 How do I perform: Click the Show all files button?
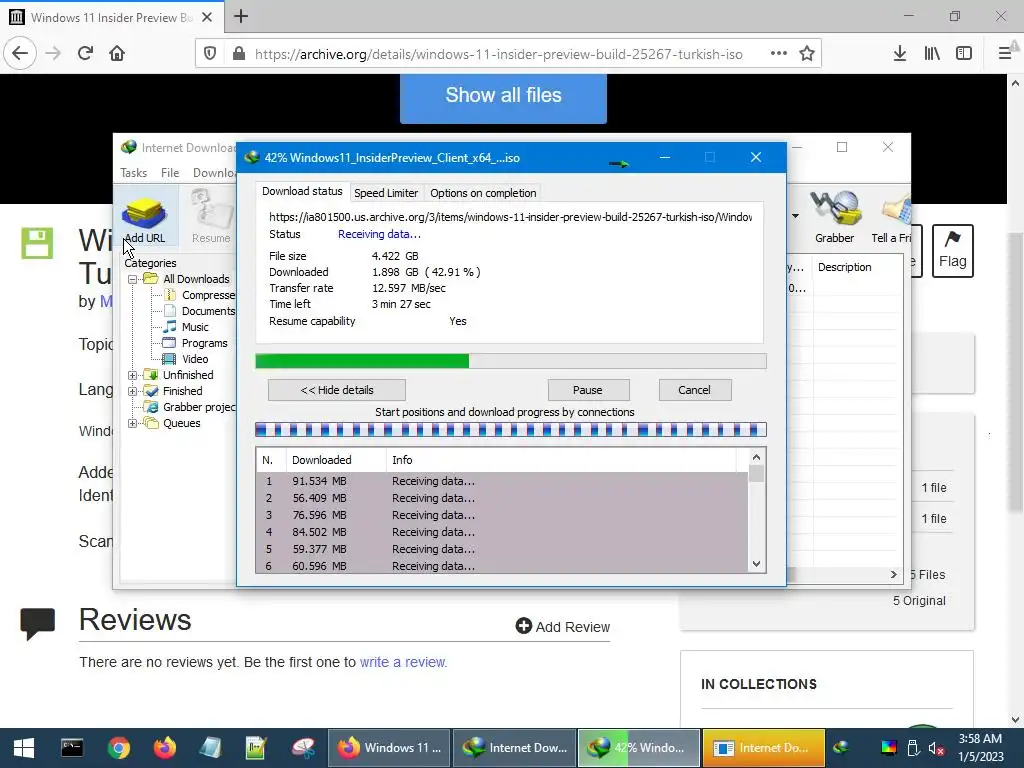(503, 96)
